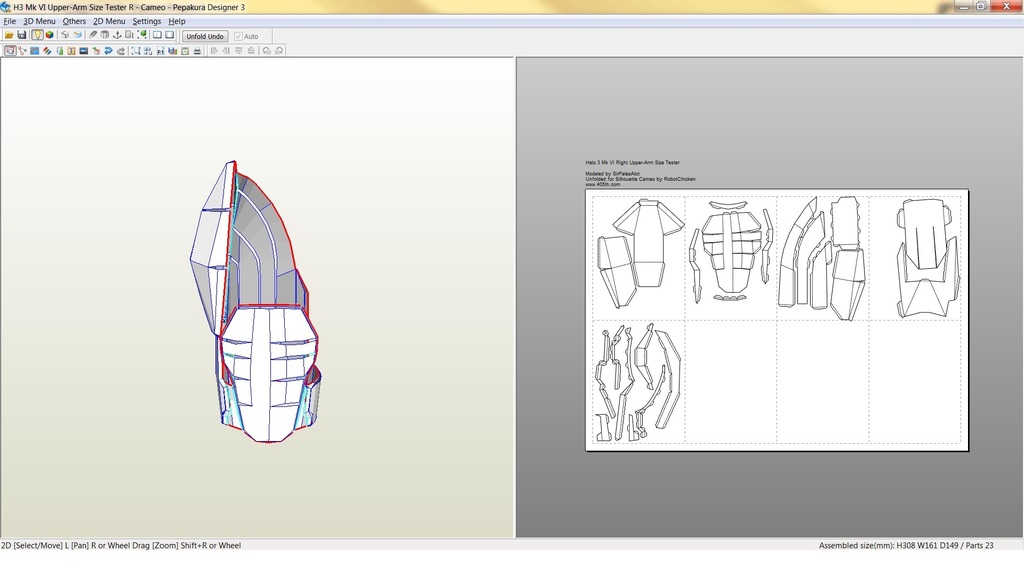The width and height of the screenshot is (1024, 576).
Task: Click the Open file folder icon
Action: coord(9,35)
